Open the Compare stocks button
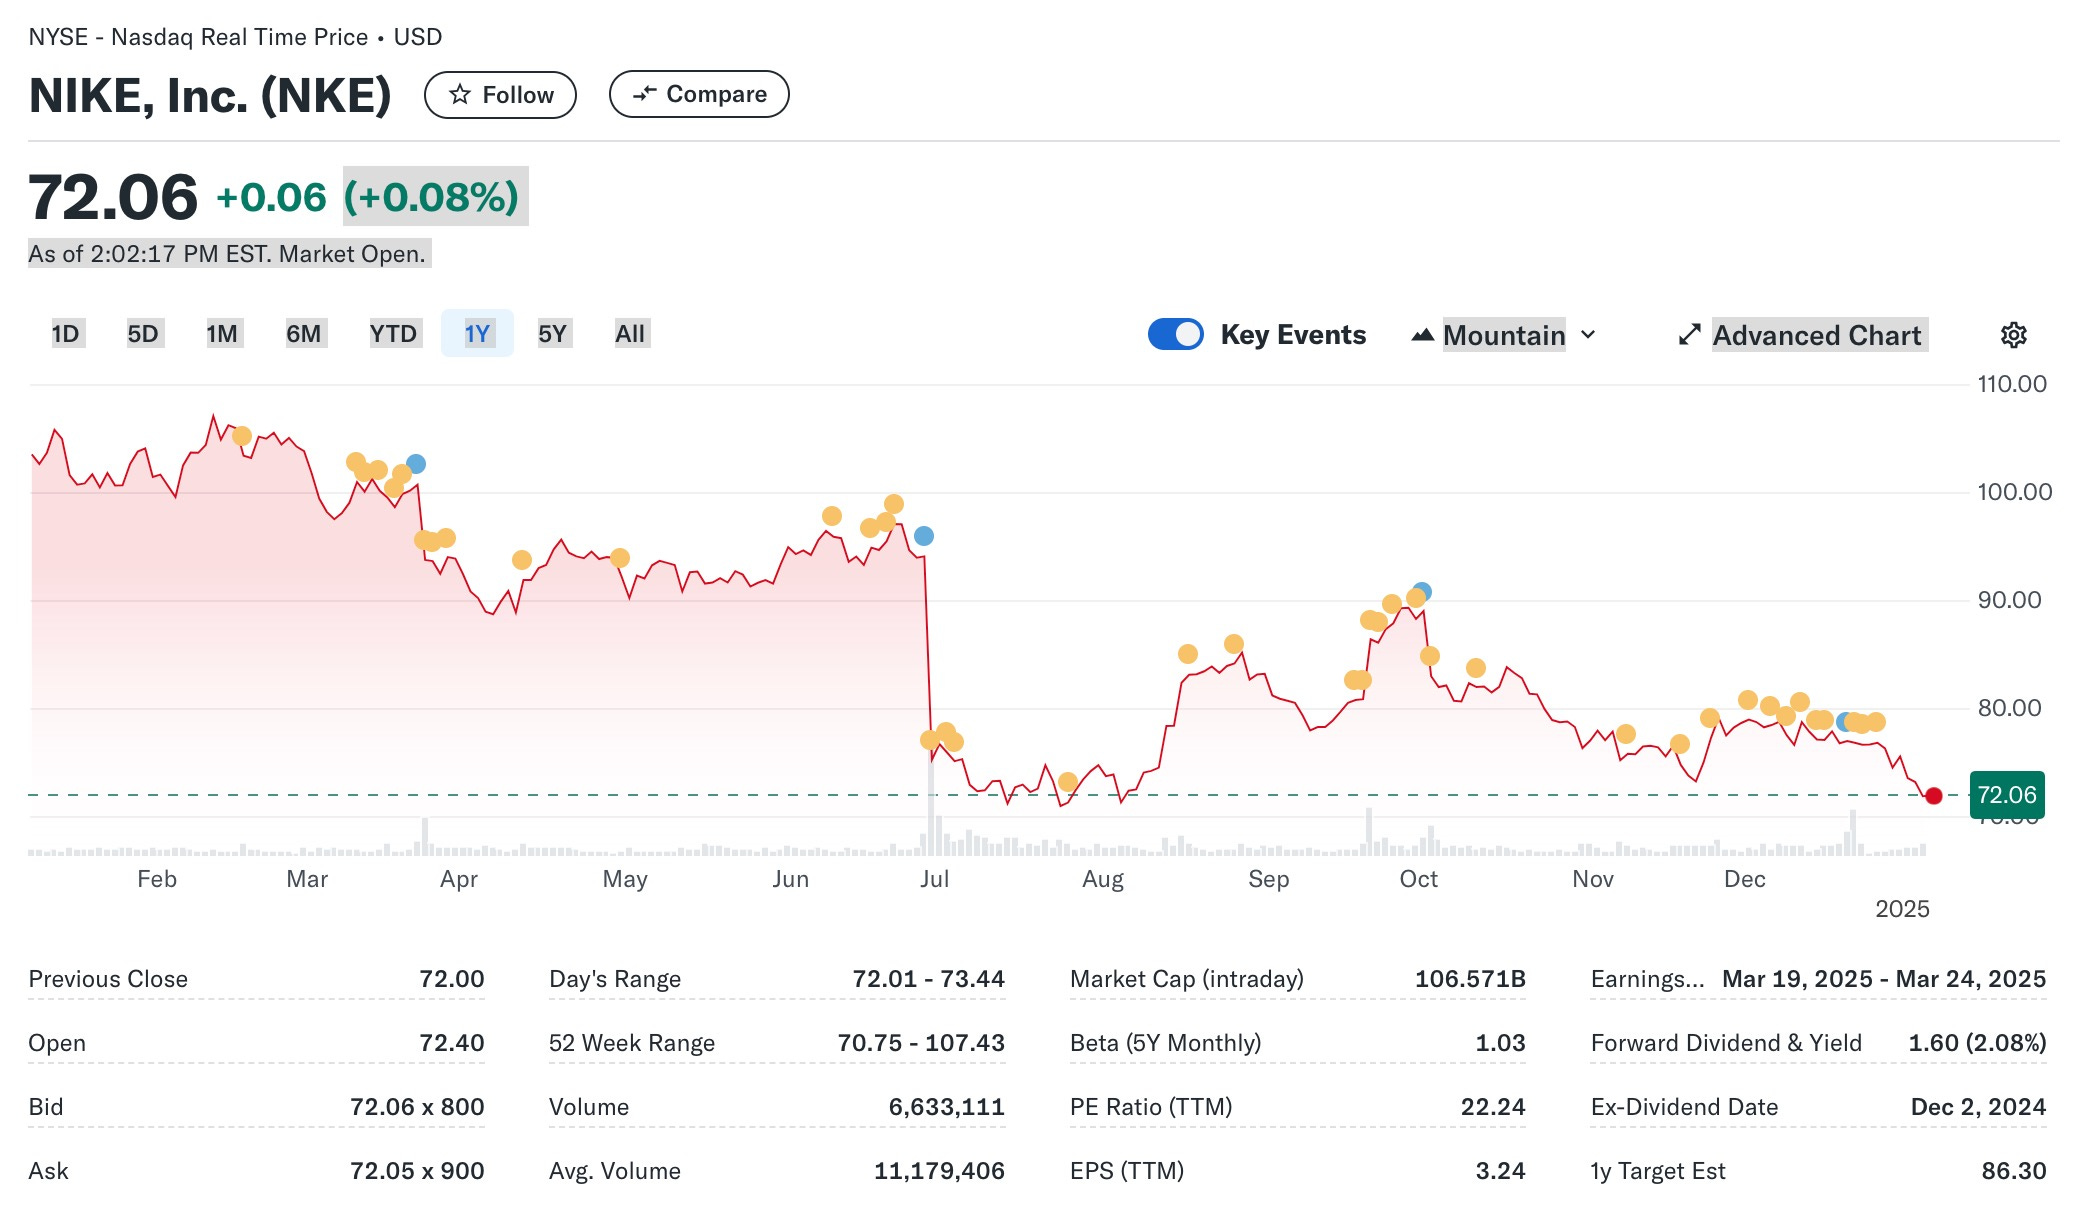 [x=699, y=94]
